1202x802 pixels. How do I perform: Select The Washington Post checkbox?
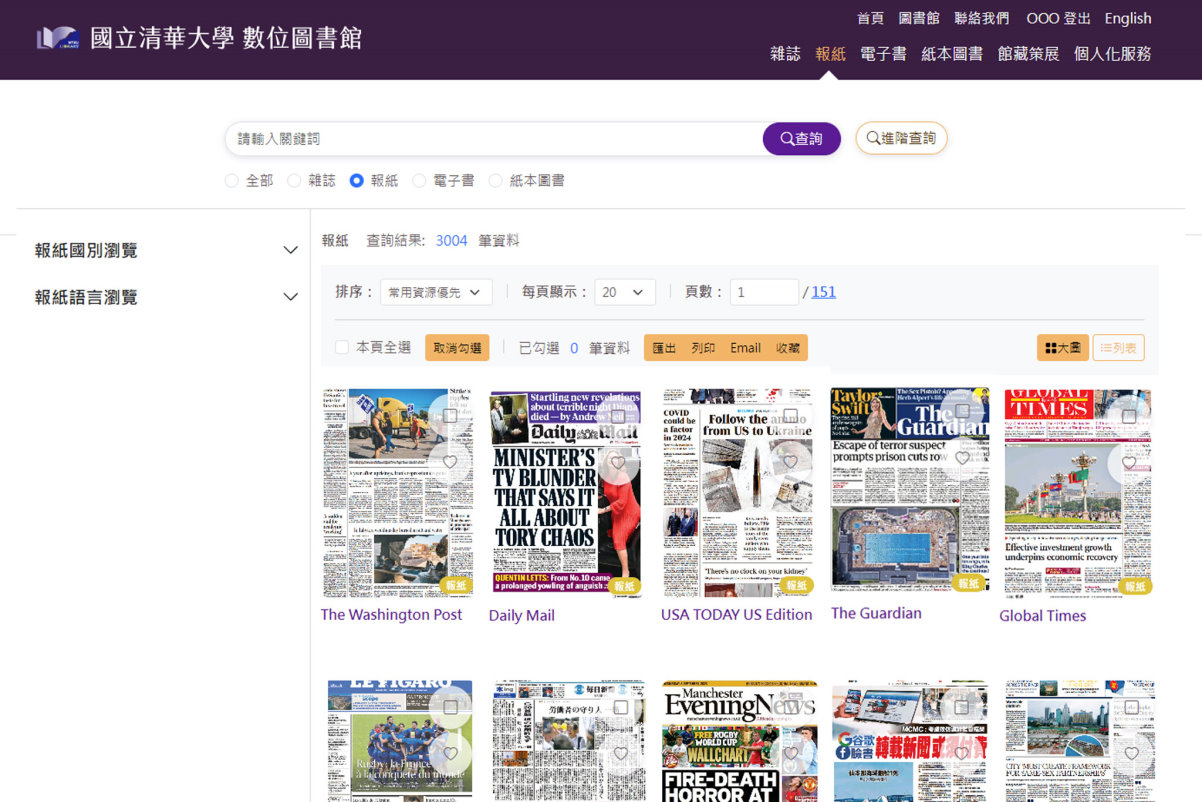(x=450, y=415)
